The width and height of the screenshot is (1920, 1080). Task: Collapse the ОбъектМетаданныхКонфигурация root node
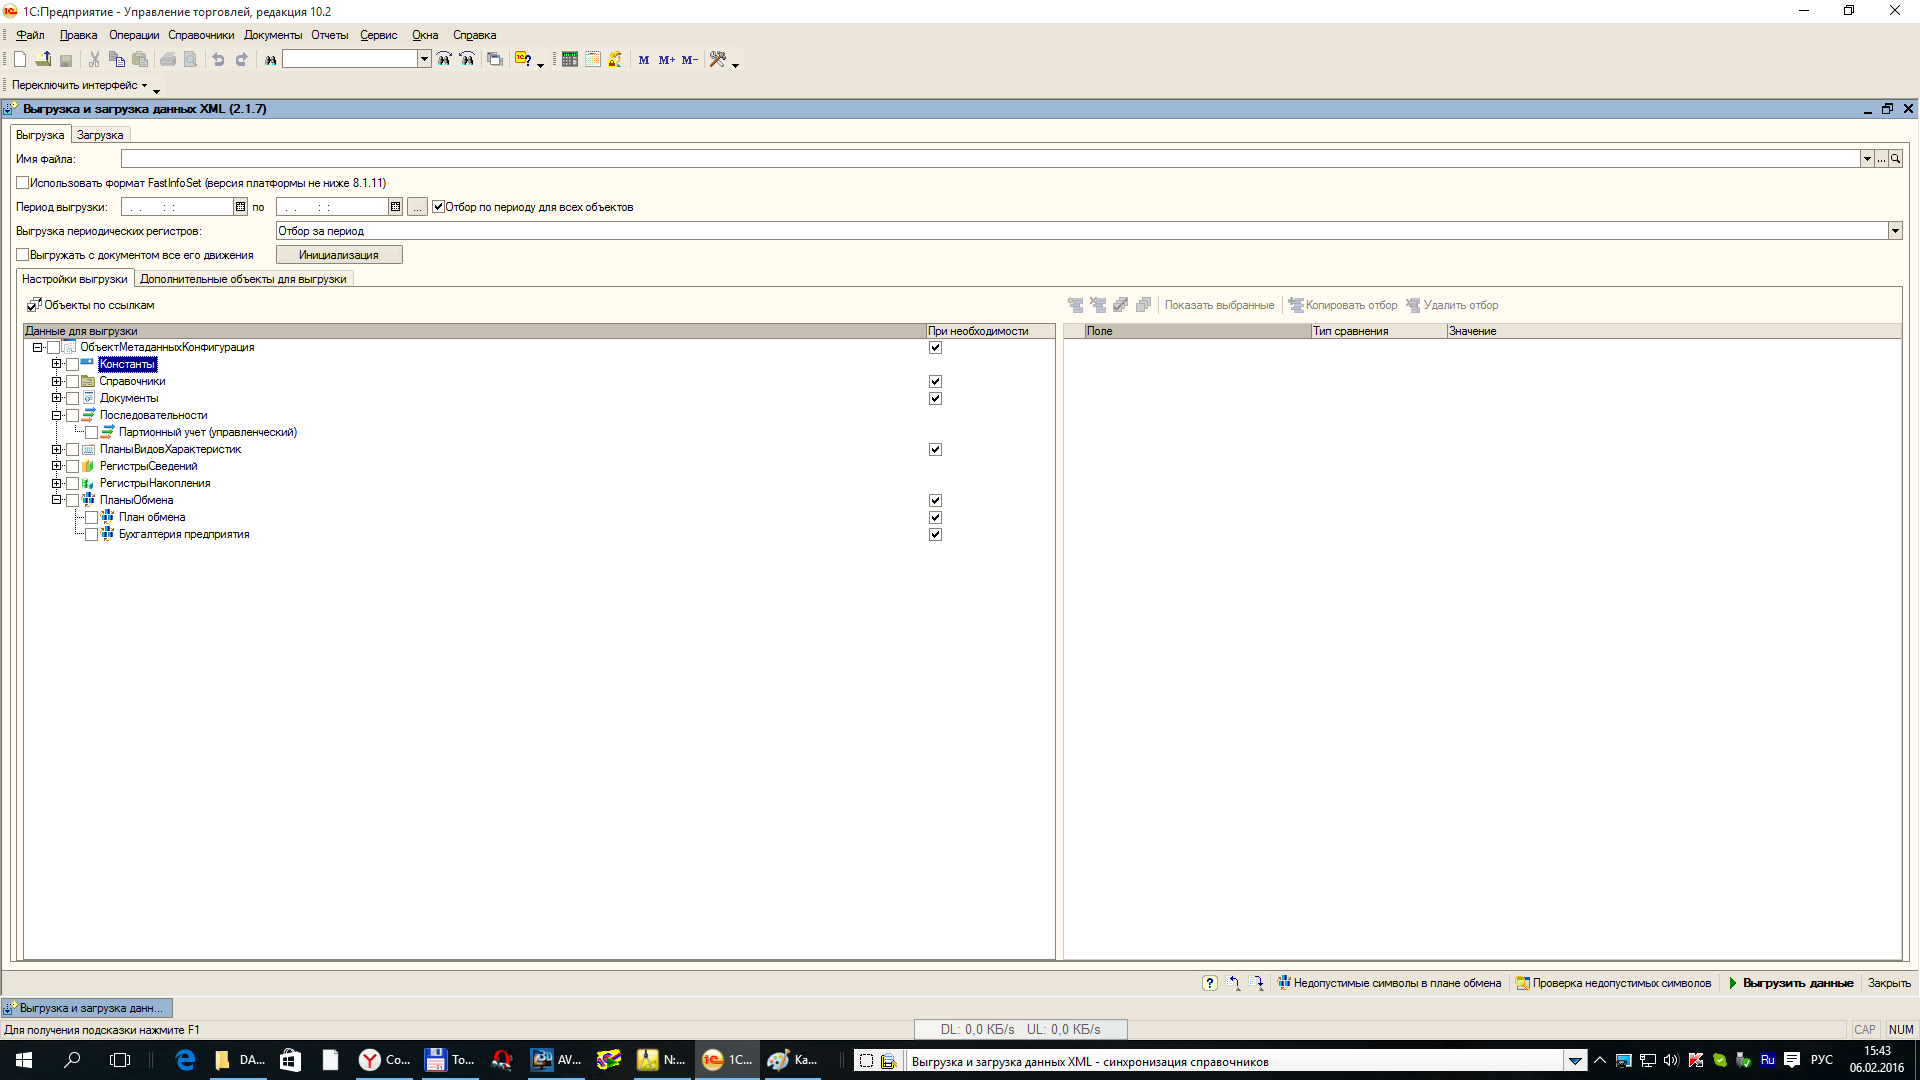[x=38, y=347]
